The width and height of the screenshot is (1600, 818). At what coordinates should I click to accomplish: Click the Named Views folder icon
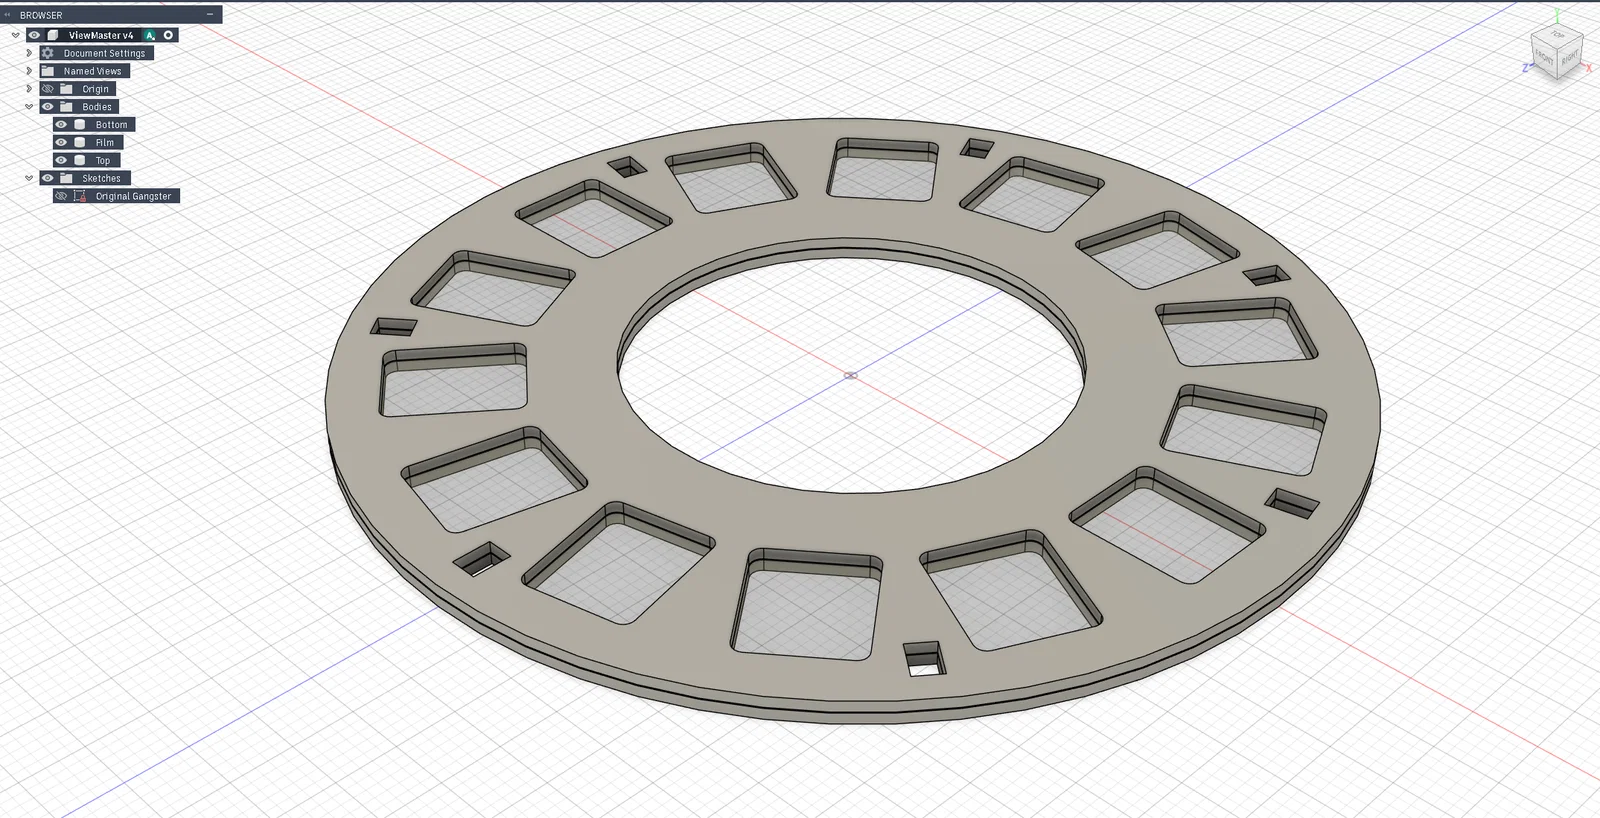[47, 71]
